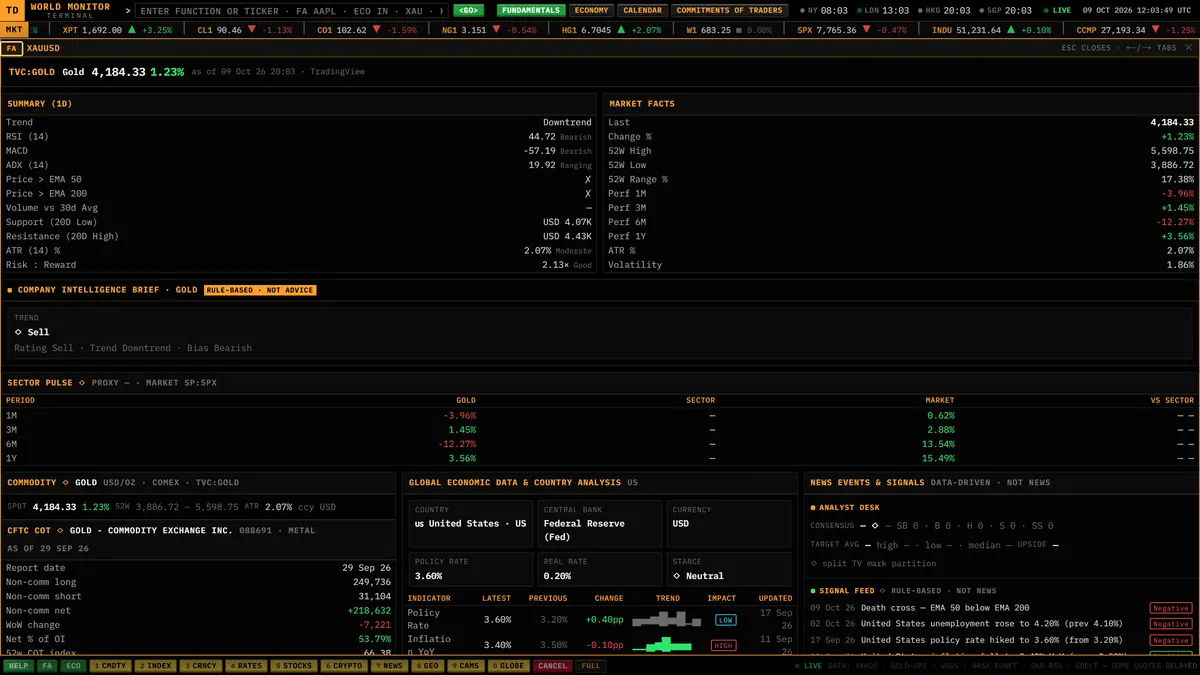The height and width of the screenshot is (675, 1200).
Task: Click the REAL RATE 0.20% card
Action: 599,568
